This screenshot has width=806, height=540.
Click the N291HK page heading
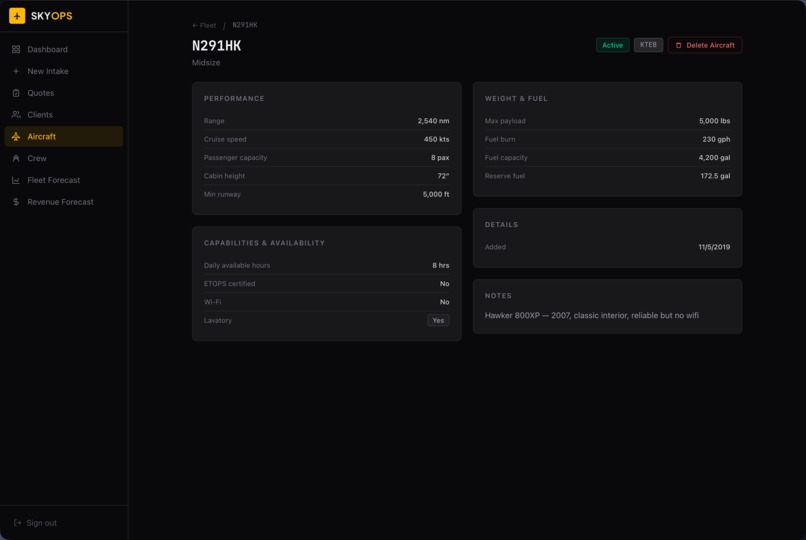(x=216, y=46)
